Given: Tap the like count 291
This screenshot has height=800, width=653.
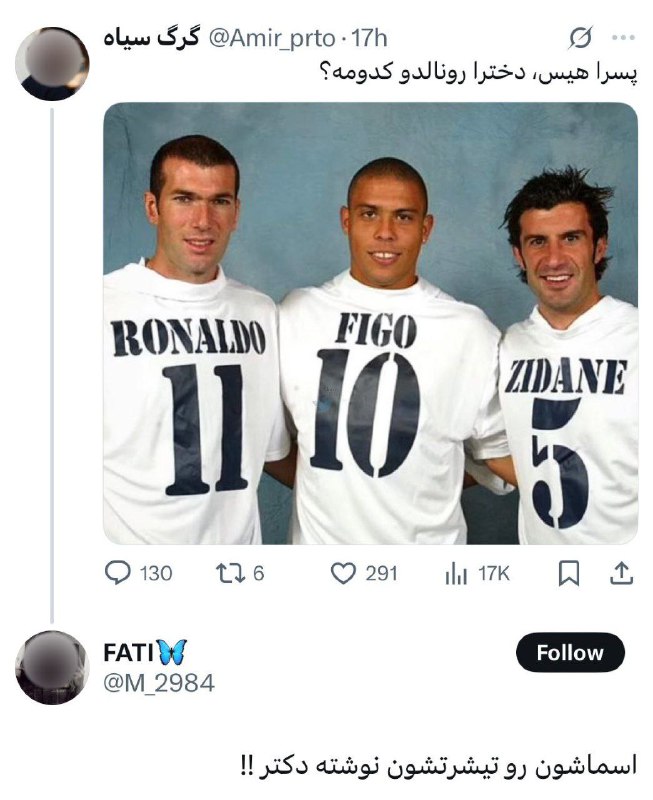Looking at the screenshot, I should 381,573.
